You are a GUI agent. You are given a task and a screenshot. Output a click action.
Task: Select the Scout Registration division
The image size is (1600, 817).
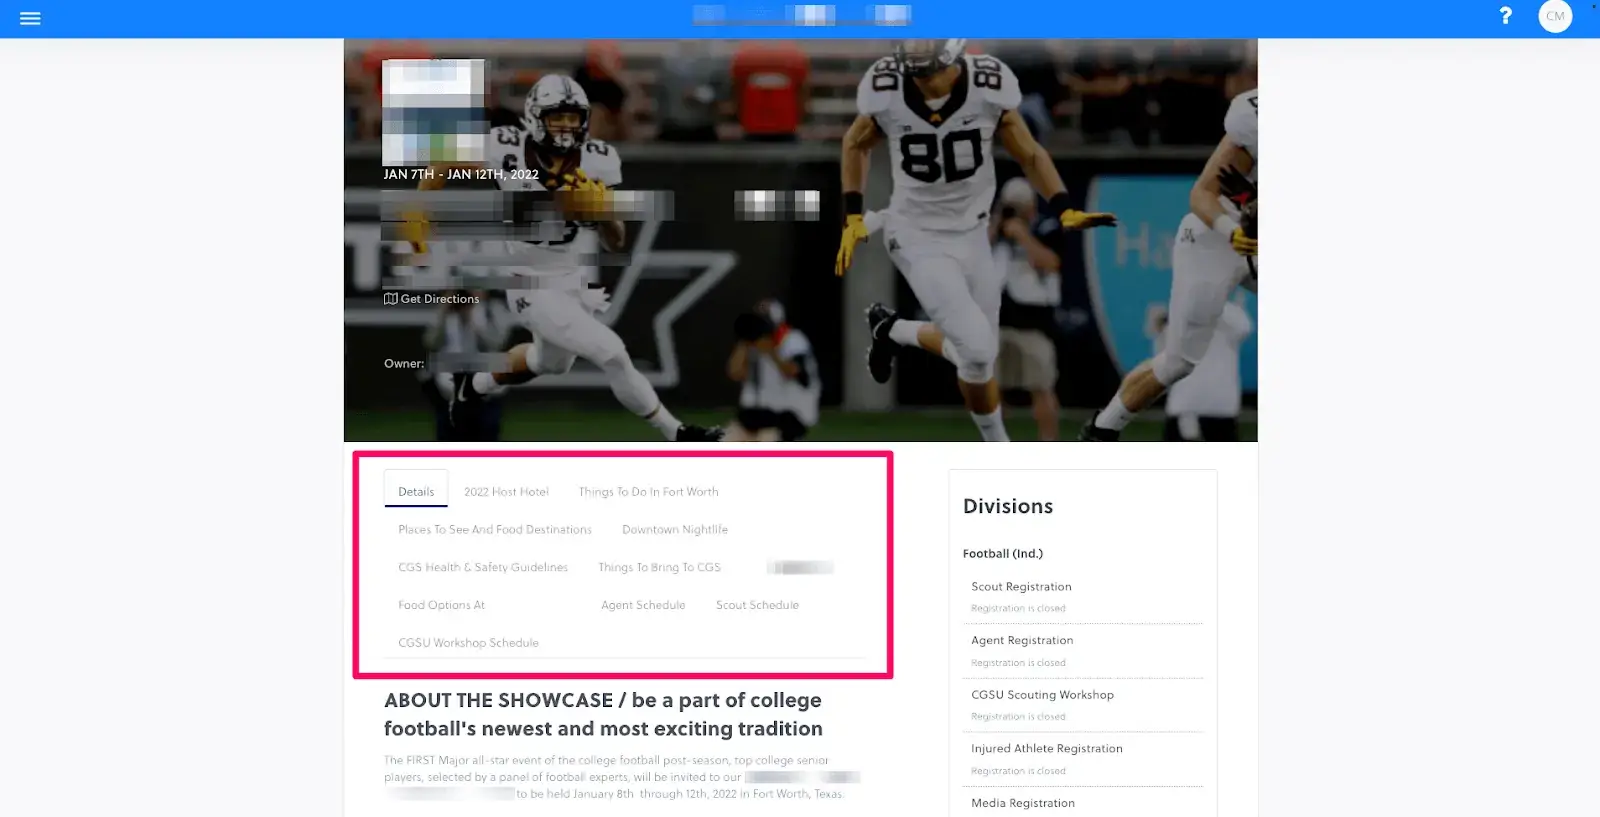pyautogui.click(x=1021, y=587)
